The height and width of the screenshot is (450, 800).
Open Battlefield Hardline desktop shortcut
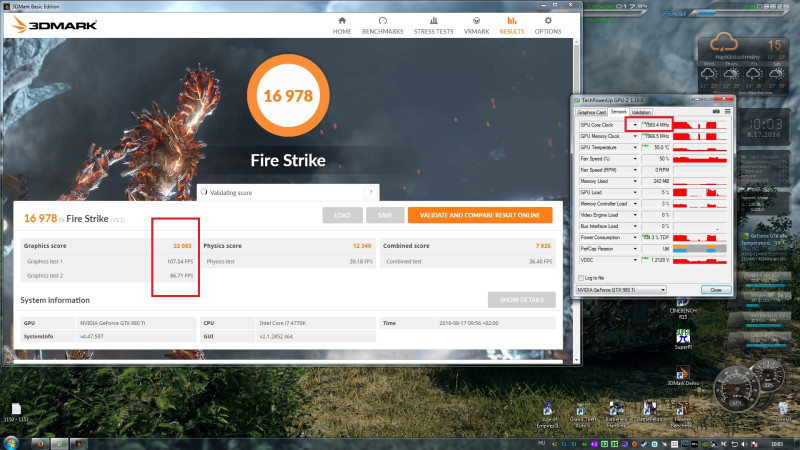point(616,415)
